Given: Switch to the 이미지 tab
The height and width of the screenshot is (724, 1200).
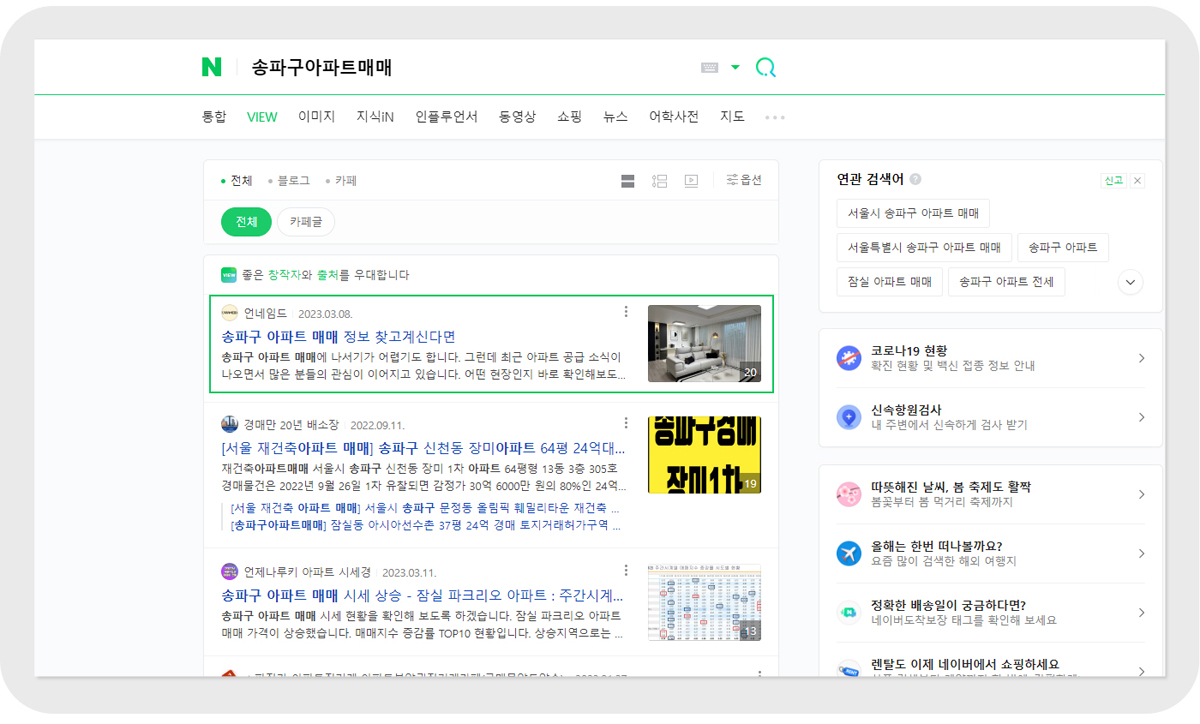Looking at the screenshot, I should [x=316, y=117].
